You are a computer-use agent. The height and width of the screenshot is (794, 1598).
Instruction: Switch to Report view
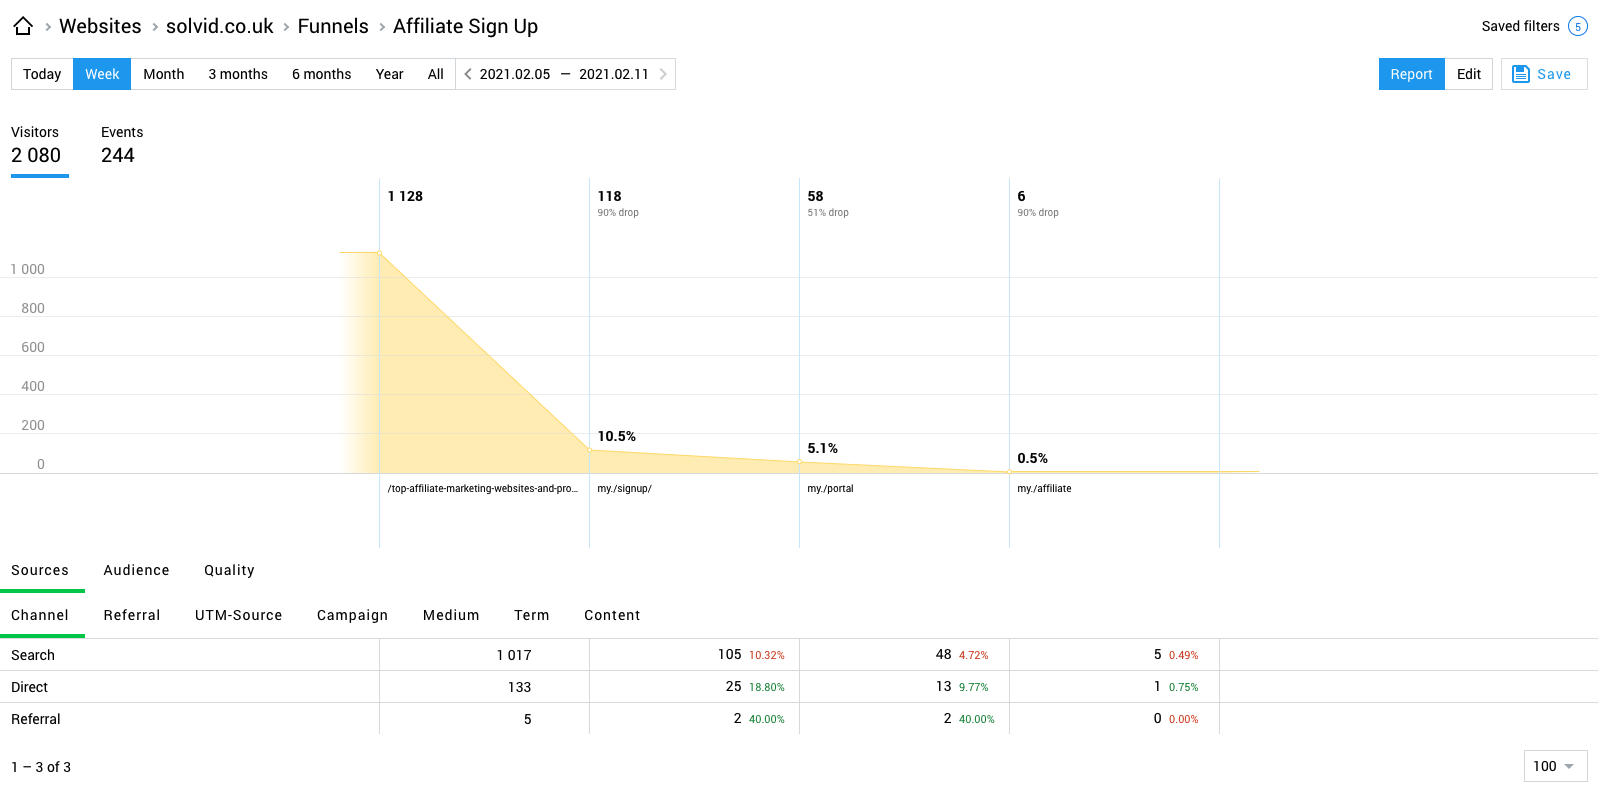click(1411, 74)
